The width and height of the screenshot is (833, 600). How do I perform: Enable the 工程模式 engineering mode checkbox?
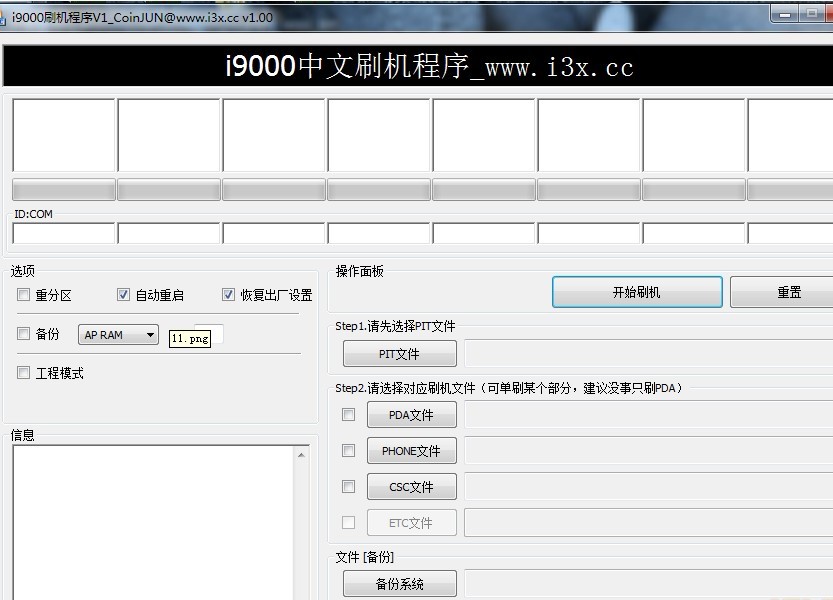point(23,373)
